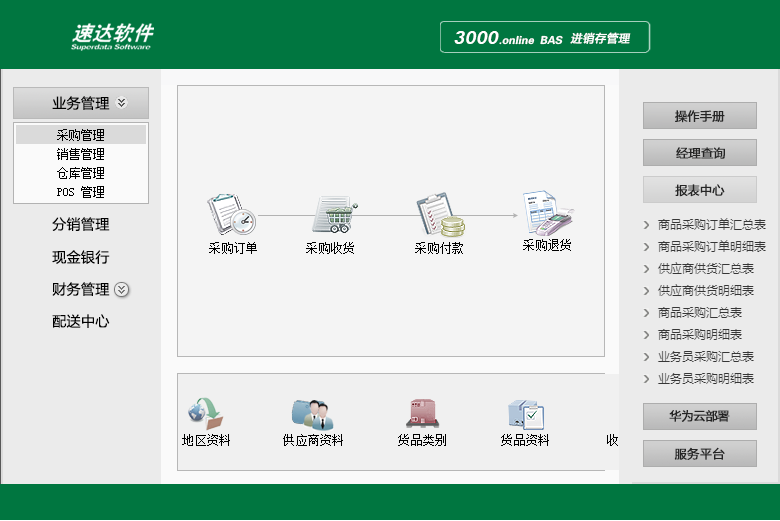Open the 货品资料 goods data icon
The height and width of the screenshot is (521, 780).
point(525,413)
